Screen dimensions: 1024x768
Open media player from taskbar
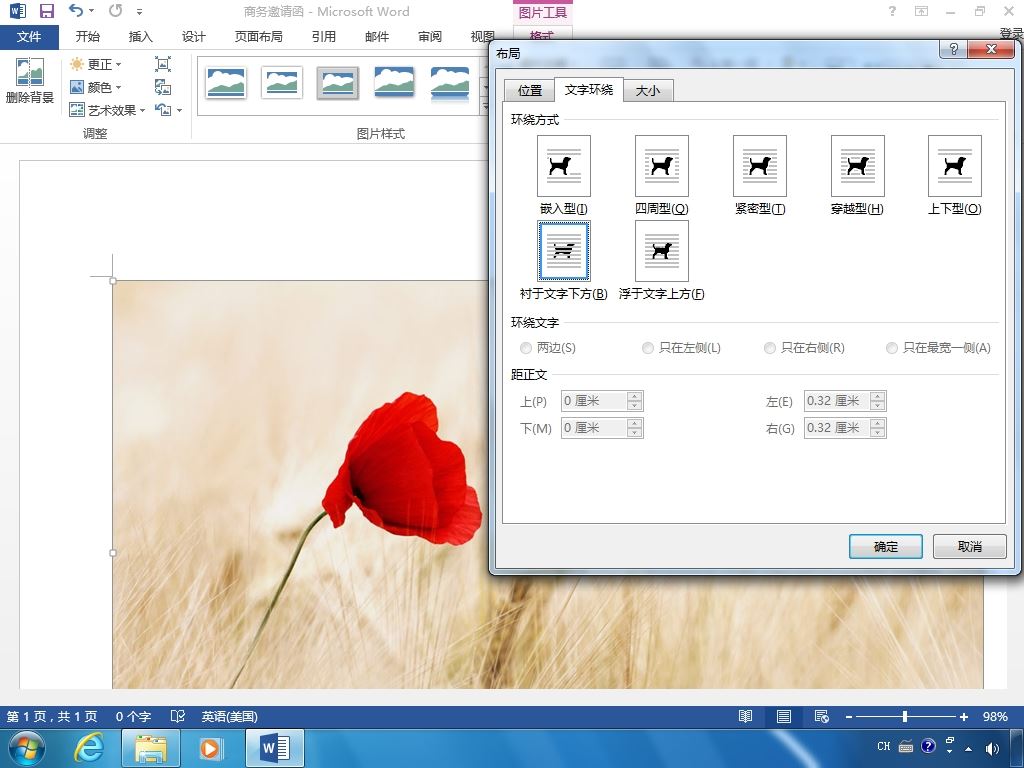(211, 748)
